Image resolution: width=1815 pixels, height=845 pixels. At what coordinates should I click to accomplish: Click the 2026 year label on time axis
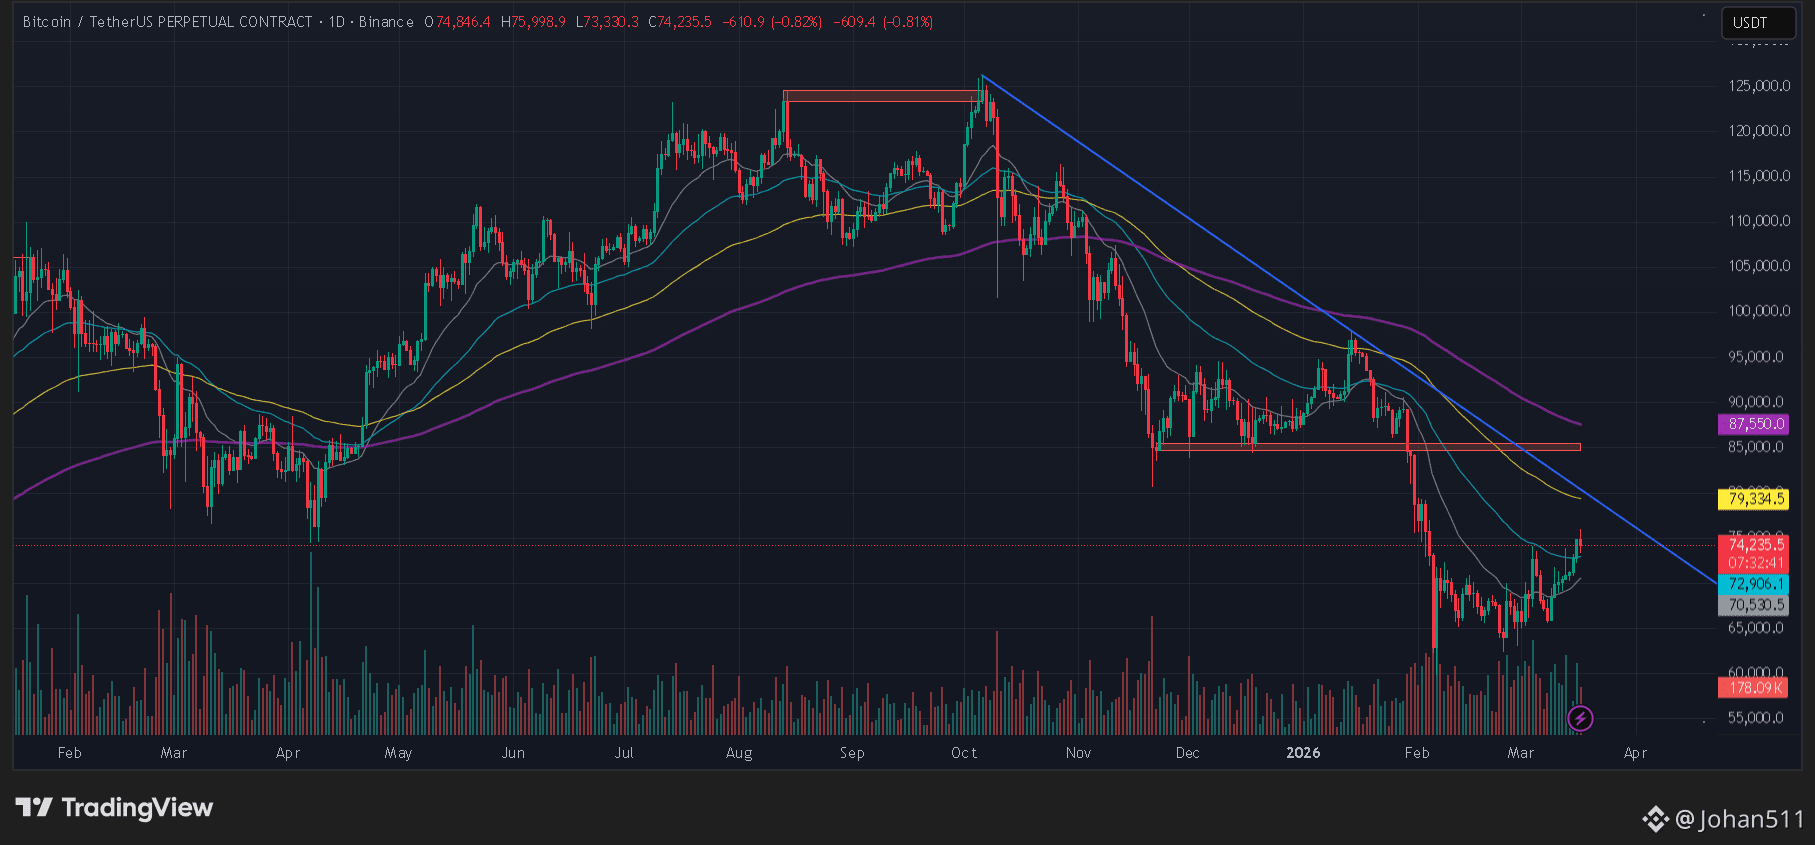(x=1303, y=753)
